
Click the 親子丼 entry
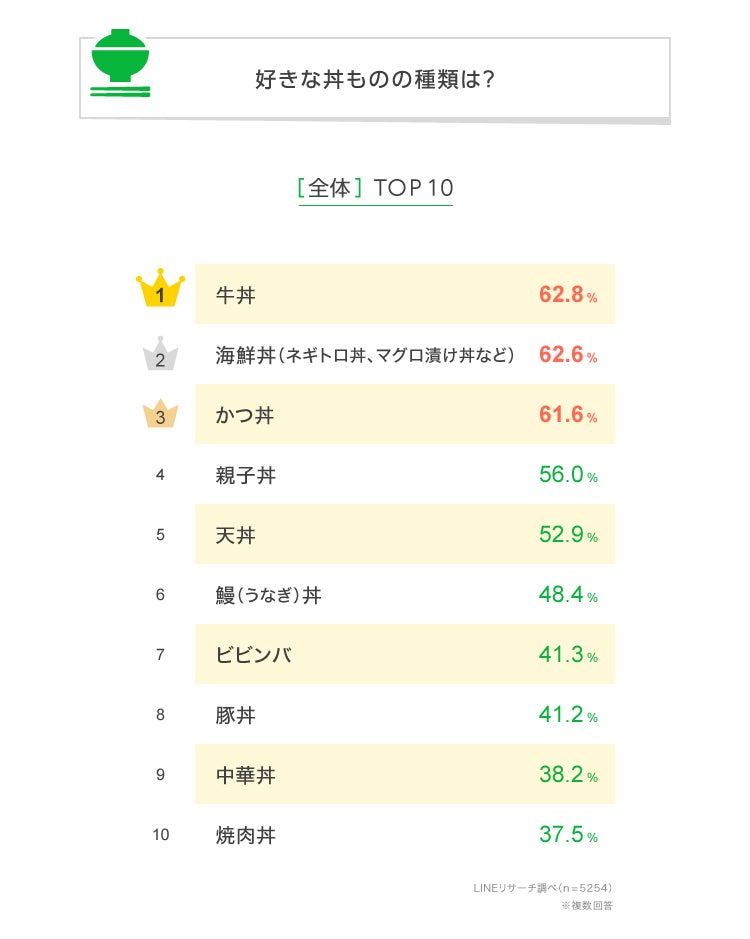click(x=245, y=475)
